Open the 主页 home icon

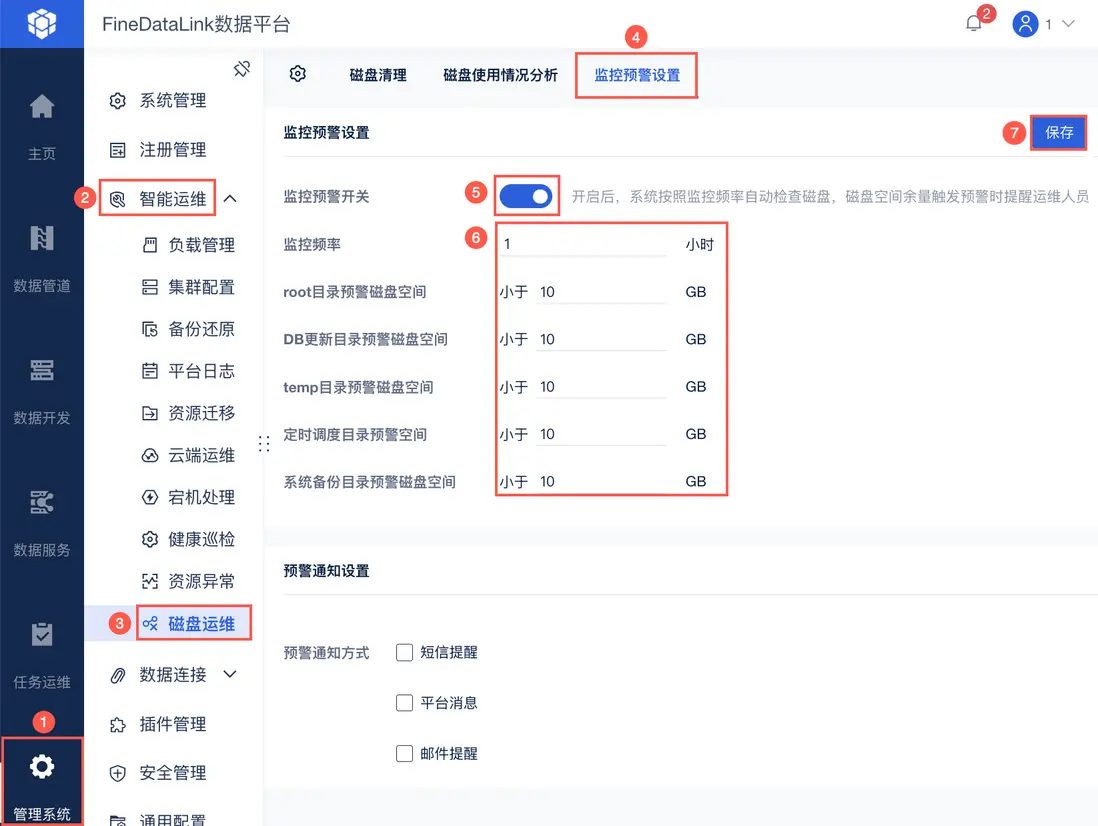point(41,106)
